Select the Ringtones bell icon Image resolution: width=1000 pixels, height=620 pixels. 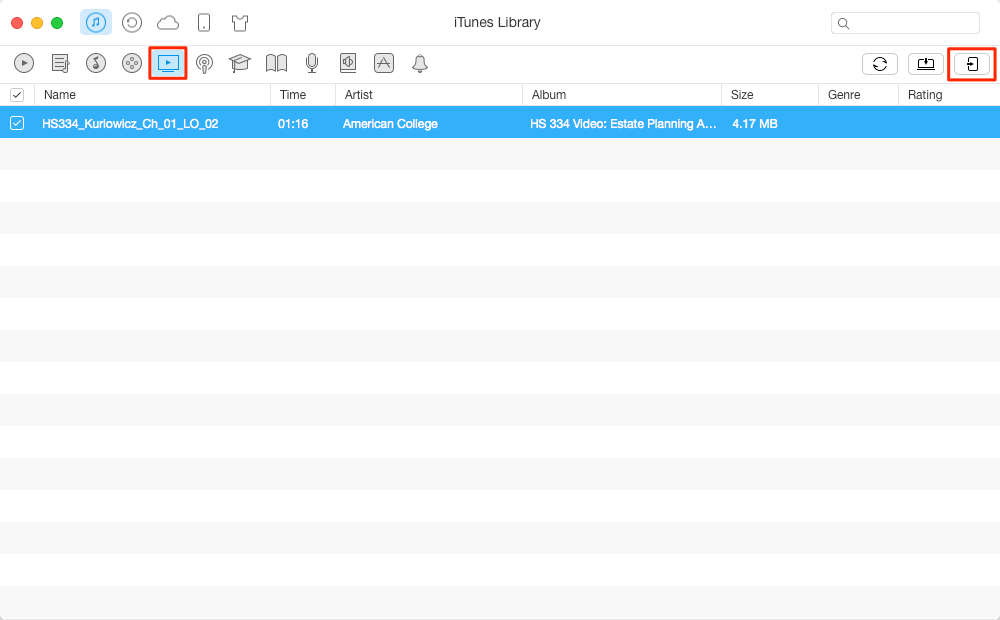point(420,63)
